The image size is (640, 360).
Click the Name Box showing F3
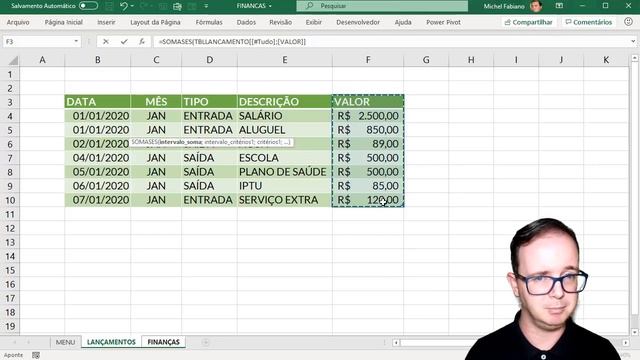pyautogui.click(x=38, y=41)
